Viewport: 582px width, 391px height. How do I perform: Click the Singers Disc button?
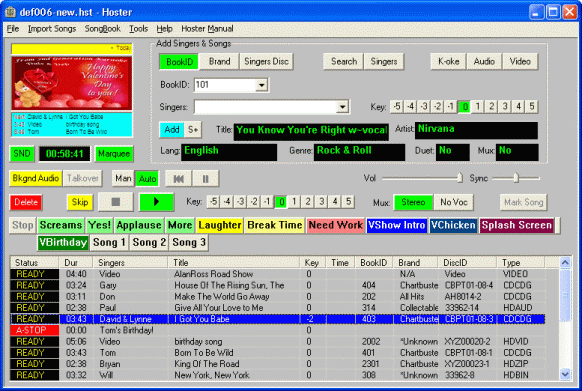click(x=267, y=62)
